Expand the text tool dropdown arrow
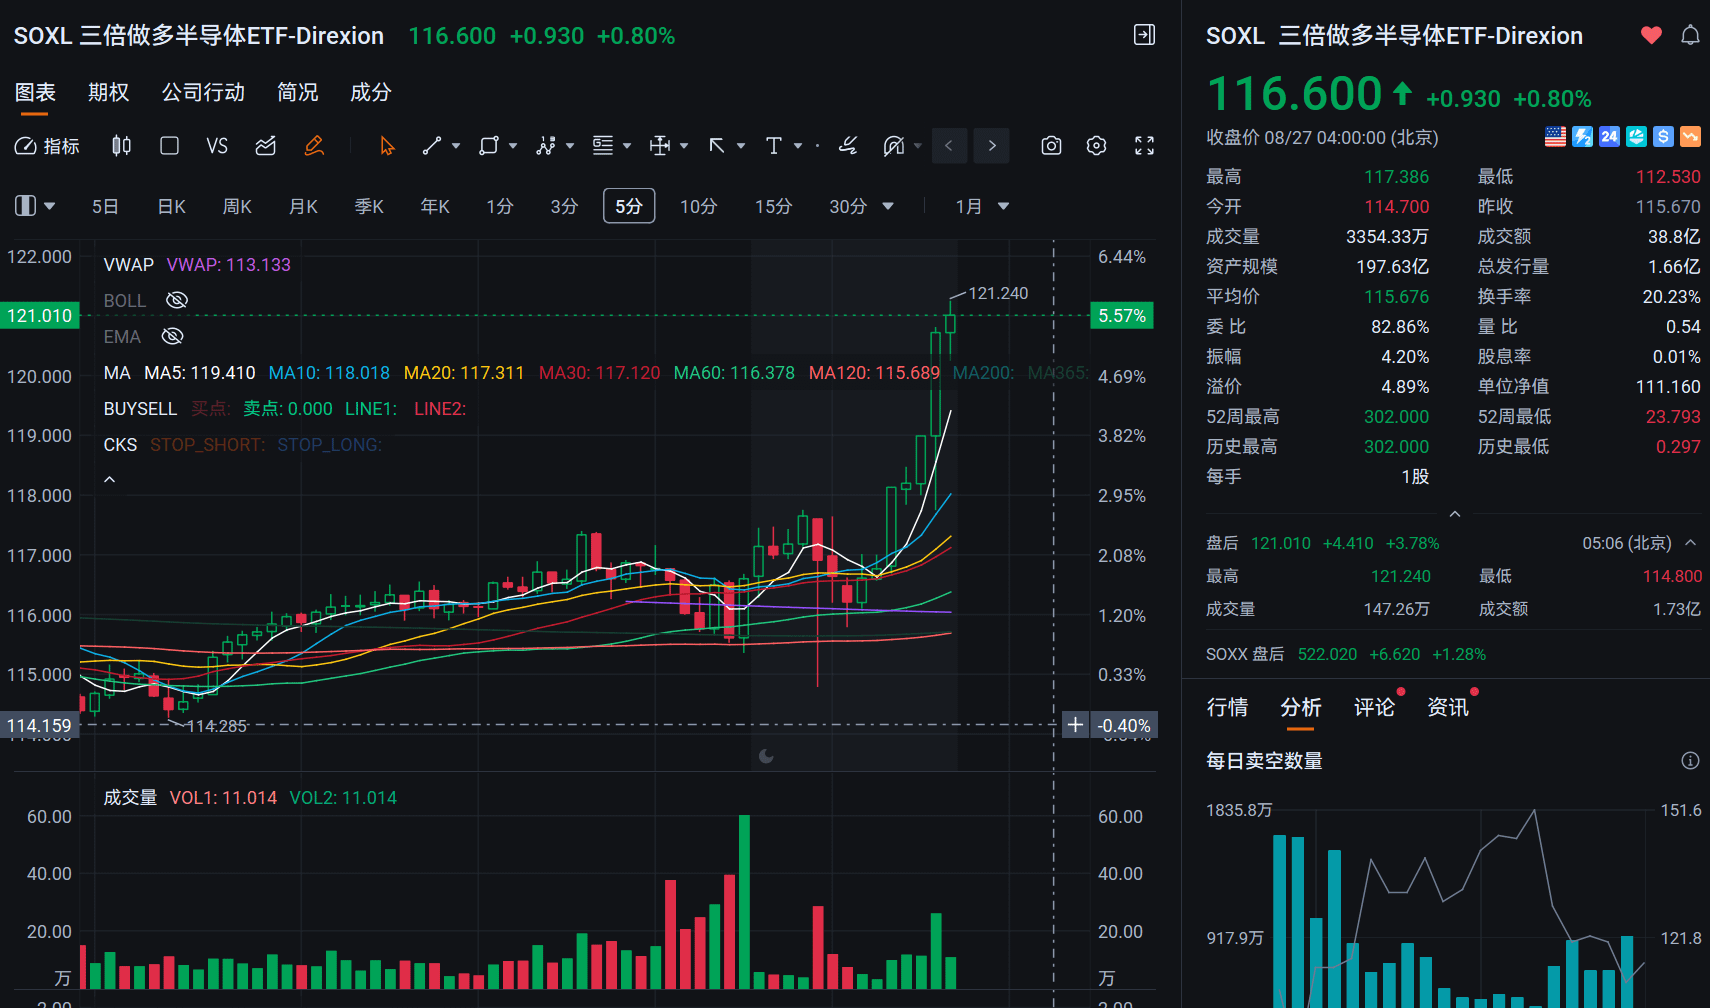 point(798,146)
